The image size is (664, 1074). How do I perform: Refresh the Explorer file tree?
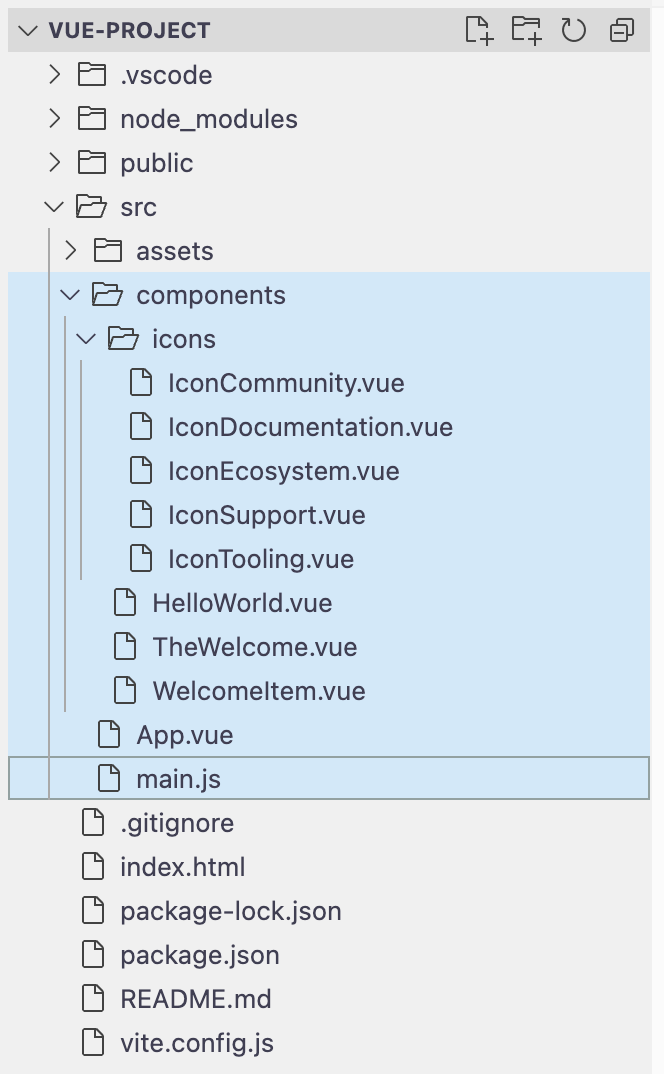(x=574, y=31)
